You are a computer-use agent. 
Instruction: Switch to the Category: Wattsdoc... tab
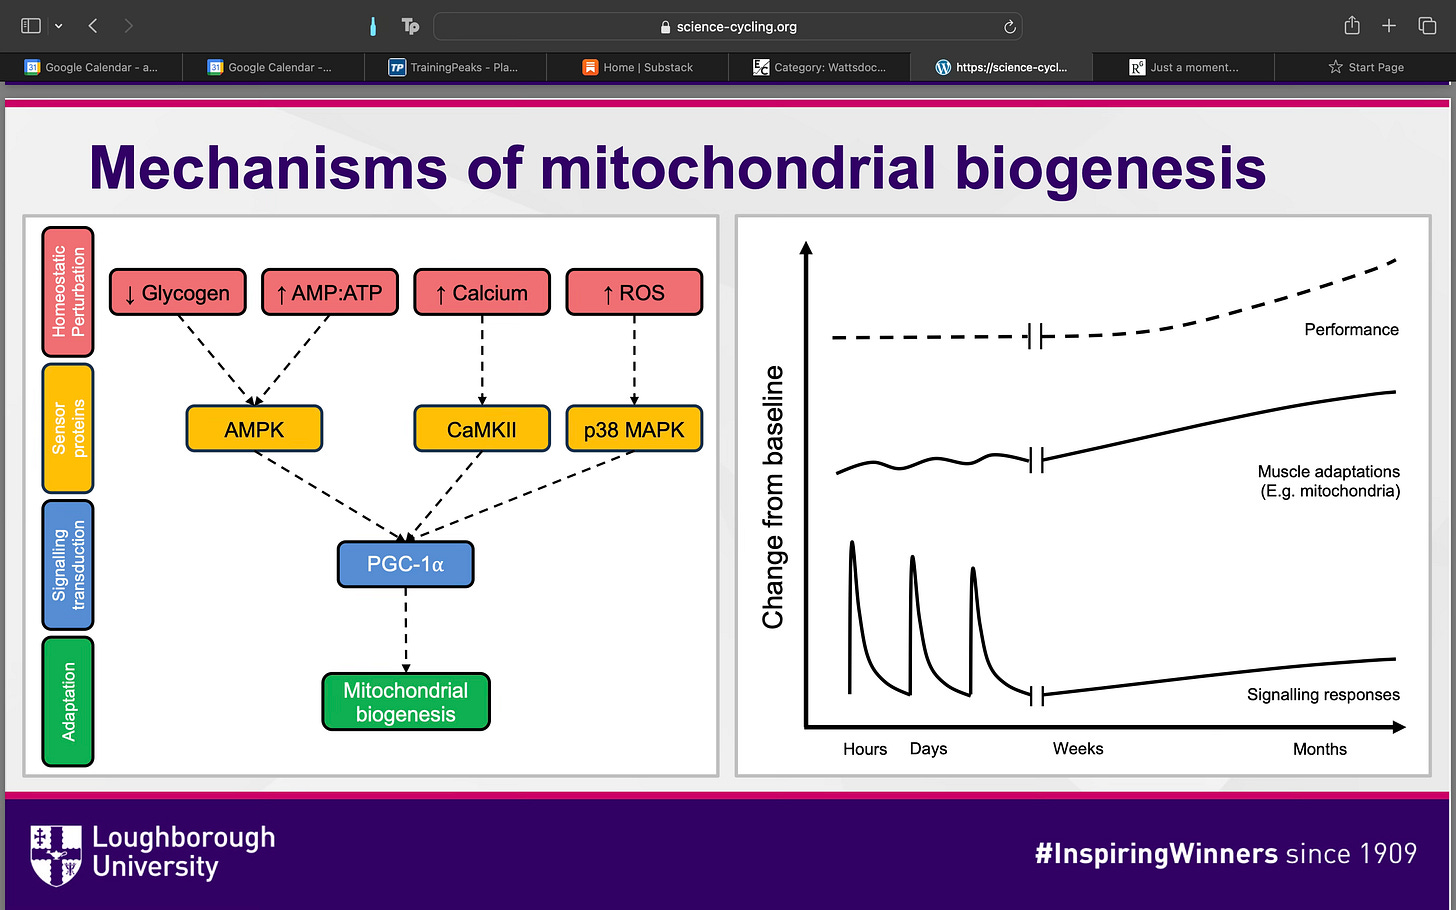pos(820,67)
